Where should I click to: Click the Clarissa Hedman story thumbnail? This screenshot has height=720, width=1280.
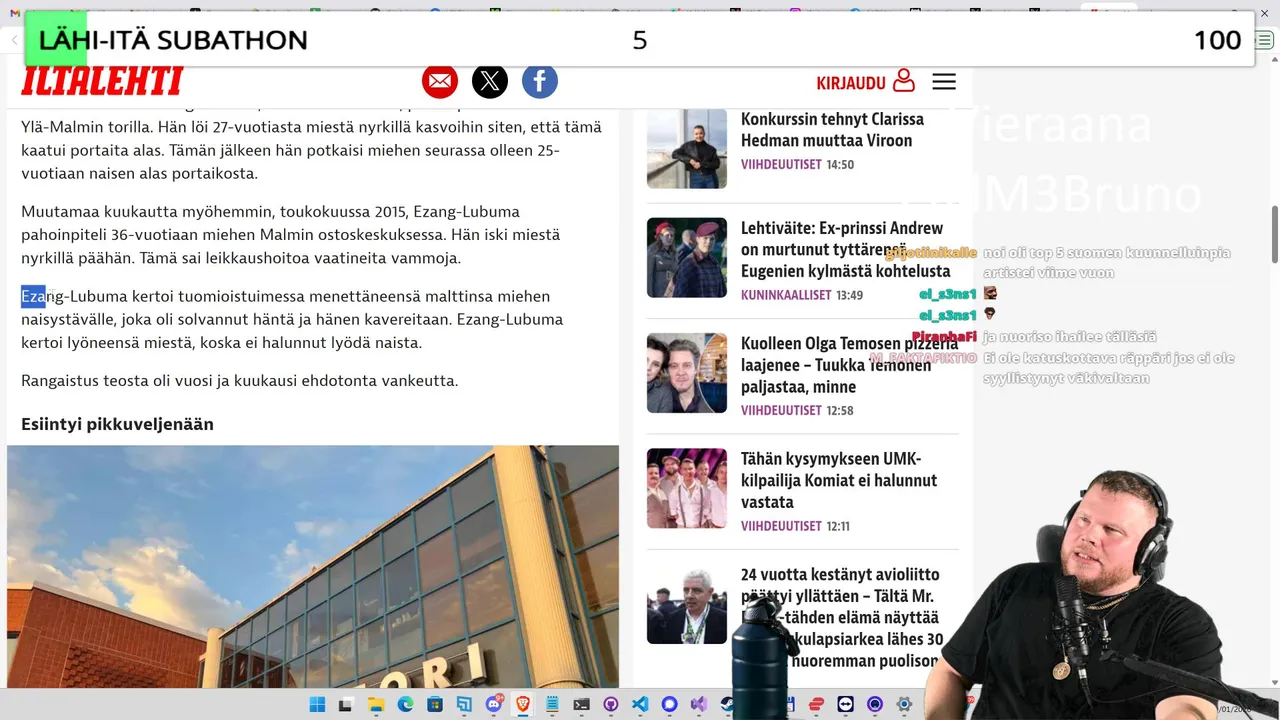[686, 148]
